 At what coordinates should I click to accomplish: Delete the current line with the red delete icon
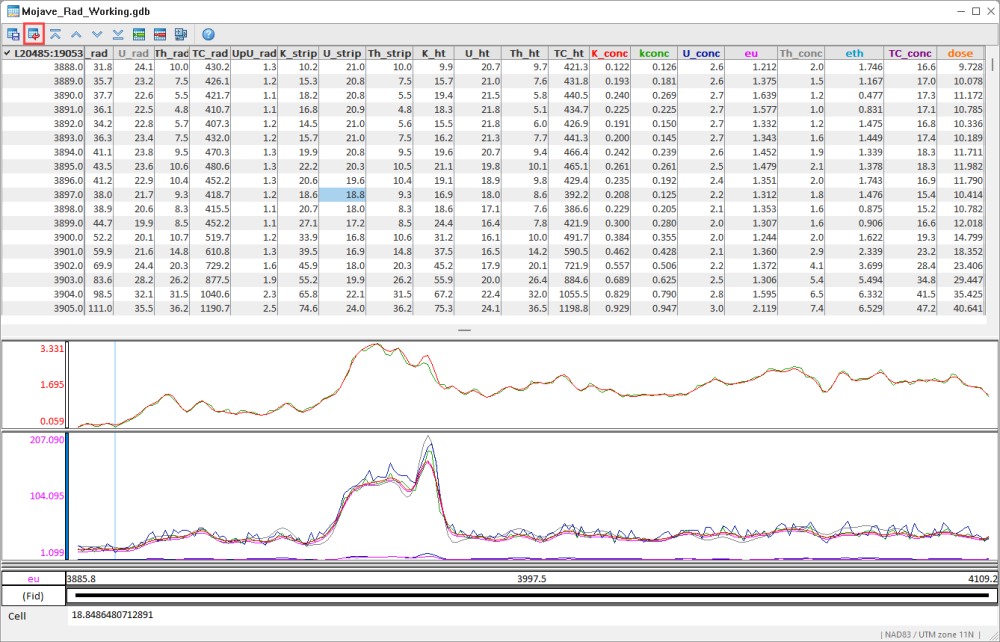[x=160, y=33]
